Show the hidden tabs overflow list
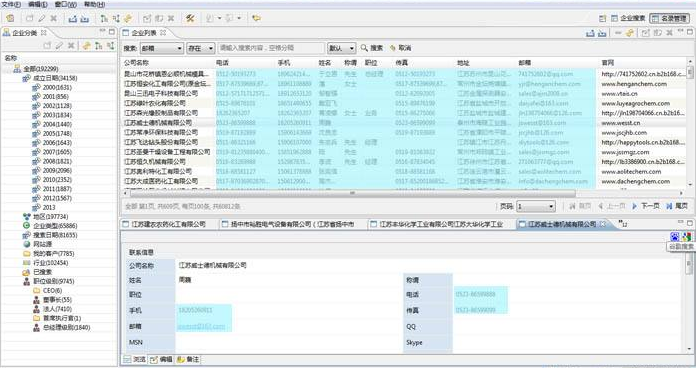Image resolution: width=696 pixels, height=368 pixels. [623, 223]
